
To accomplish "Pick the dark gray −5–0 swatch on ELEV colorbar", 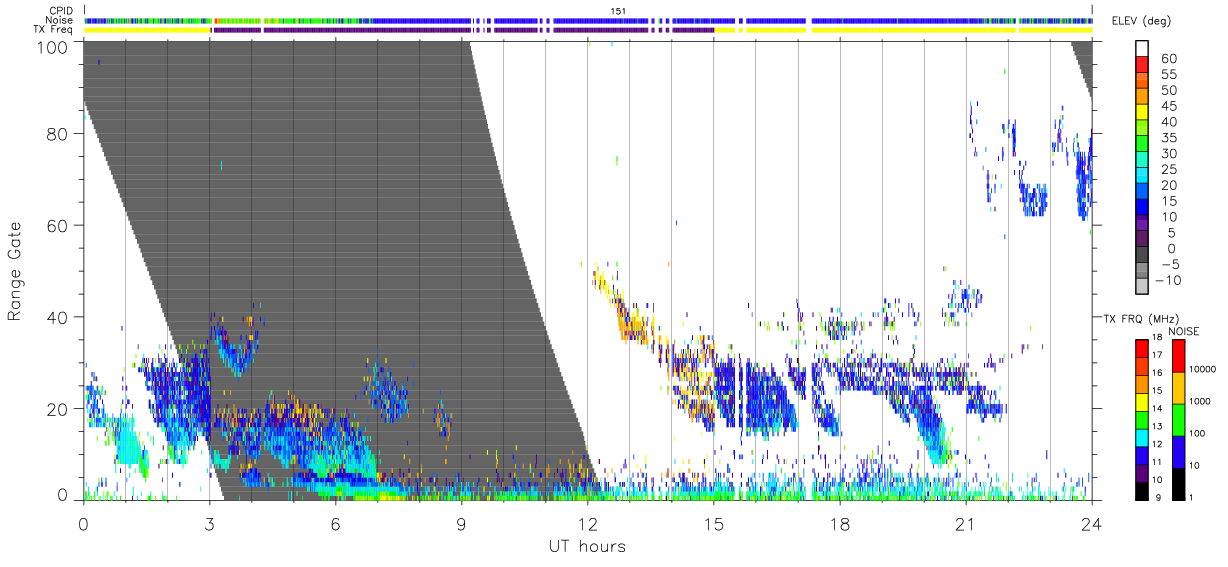I will [1143, 256].
